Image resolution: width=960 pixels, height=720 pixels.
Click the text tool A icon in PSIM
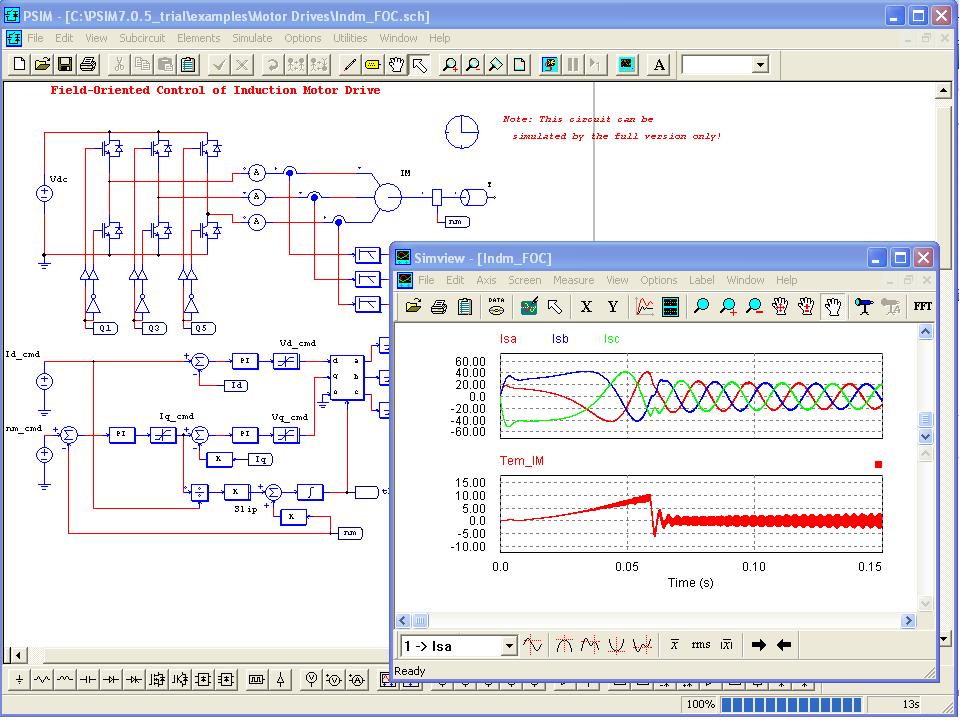tap(658, 64)
